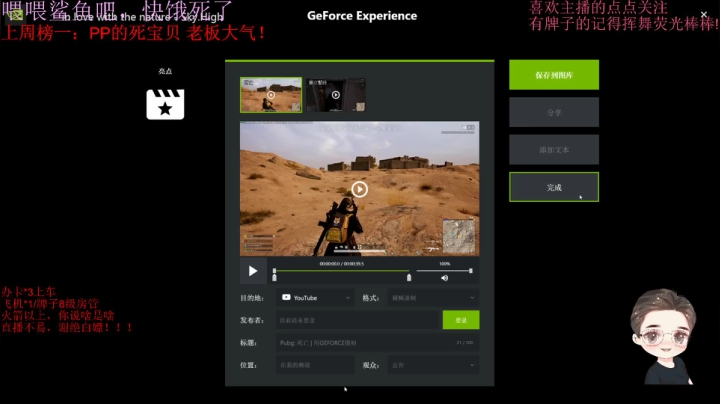Image resolution: width=720 pixels, height=404 pixels.
Task: Click the green playback progress bar
Action: (x=342, y=271)
